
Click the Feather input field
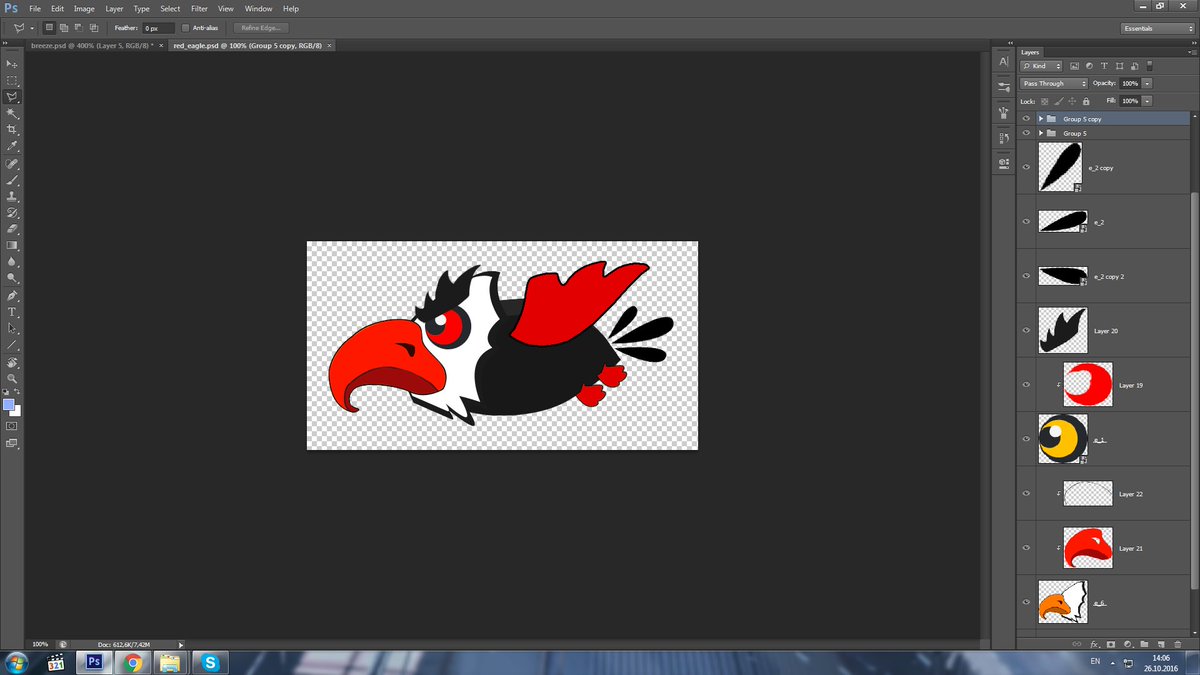[158, 28]
